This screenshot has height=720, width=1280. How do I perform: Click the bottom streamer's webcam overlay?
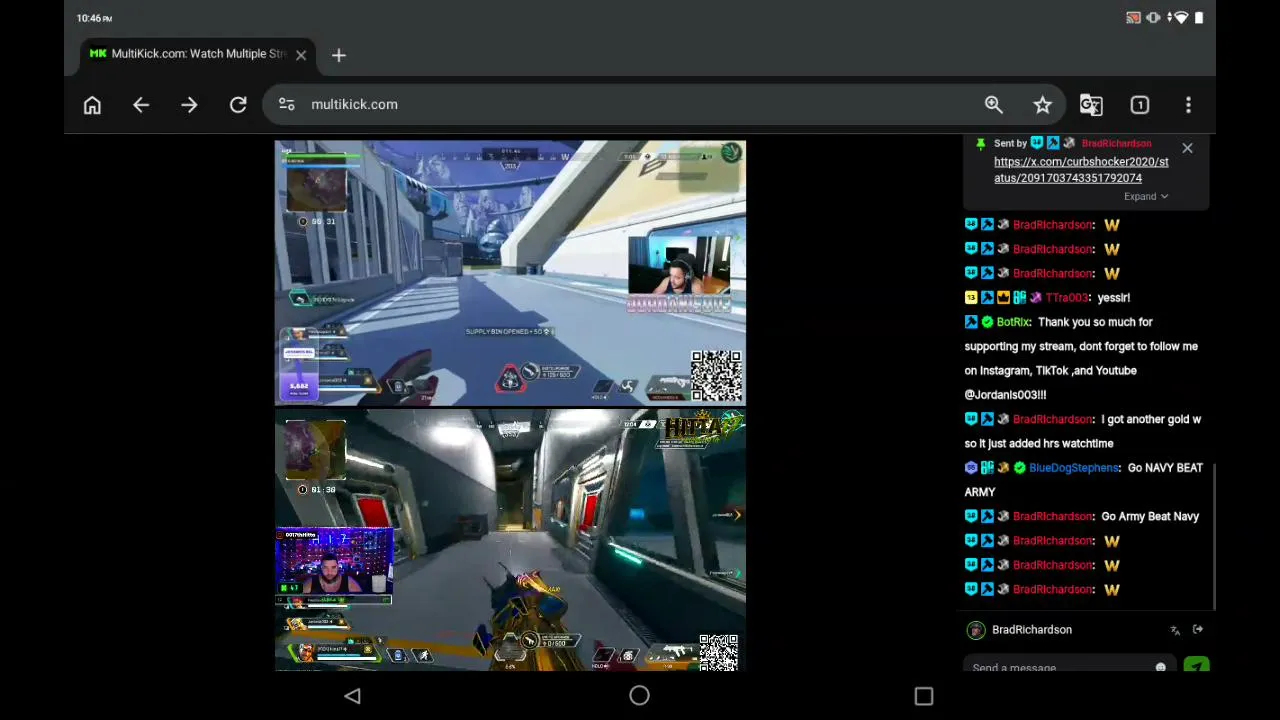[x=334, y=566]
